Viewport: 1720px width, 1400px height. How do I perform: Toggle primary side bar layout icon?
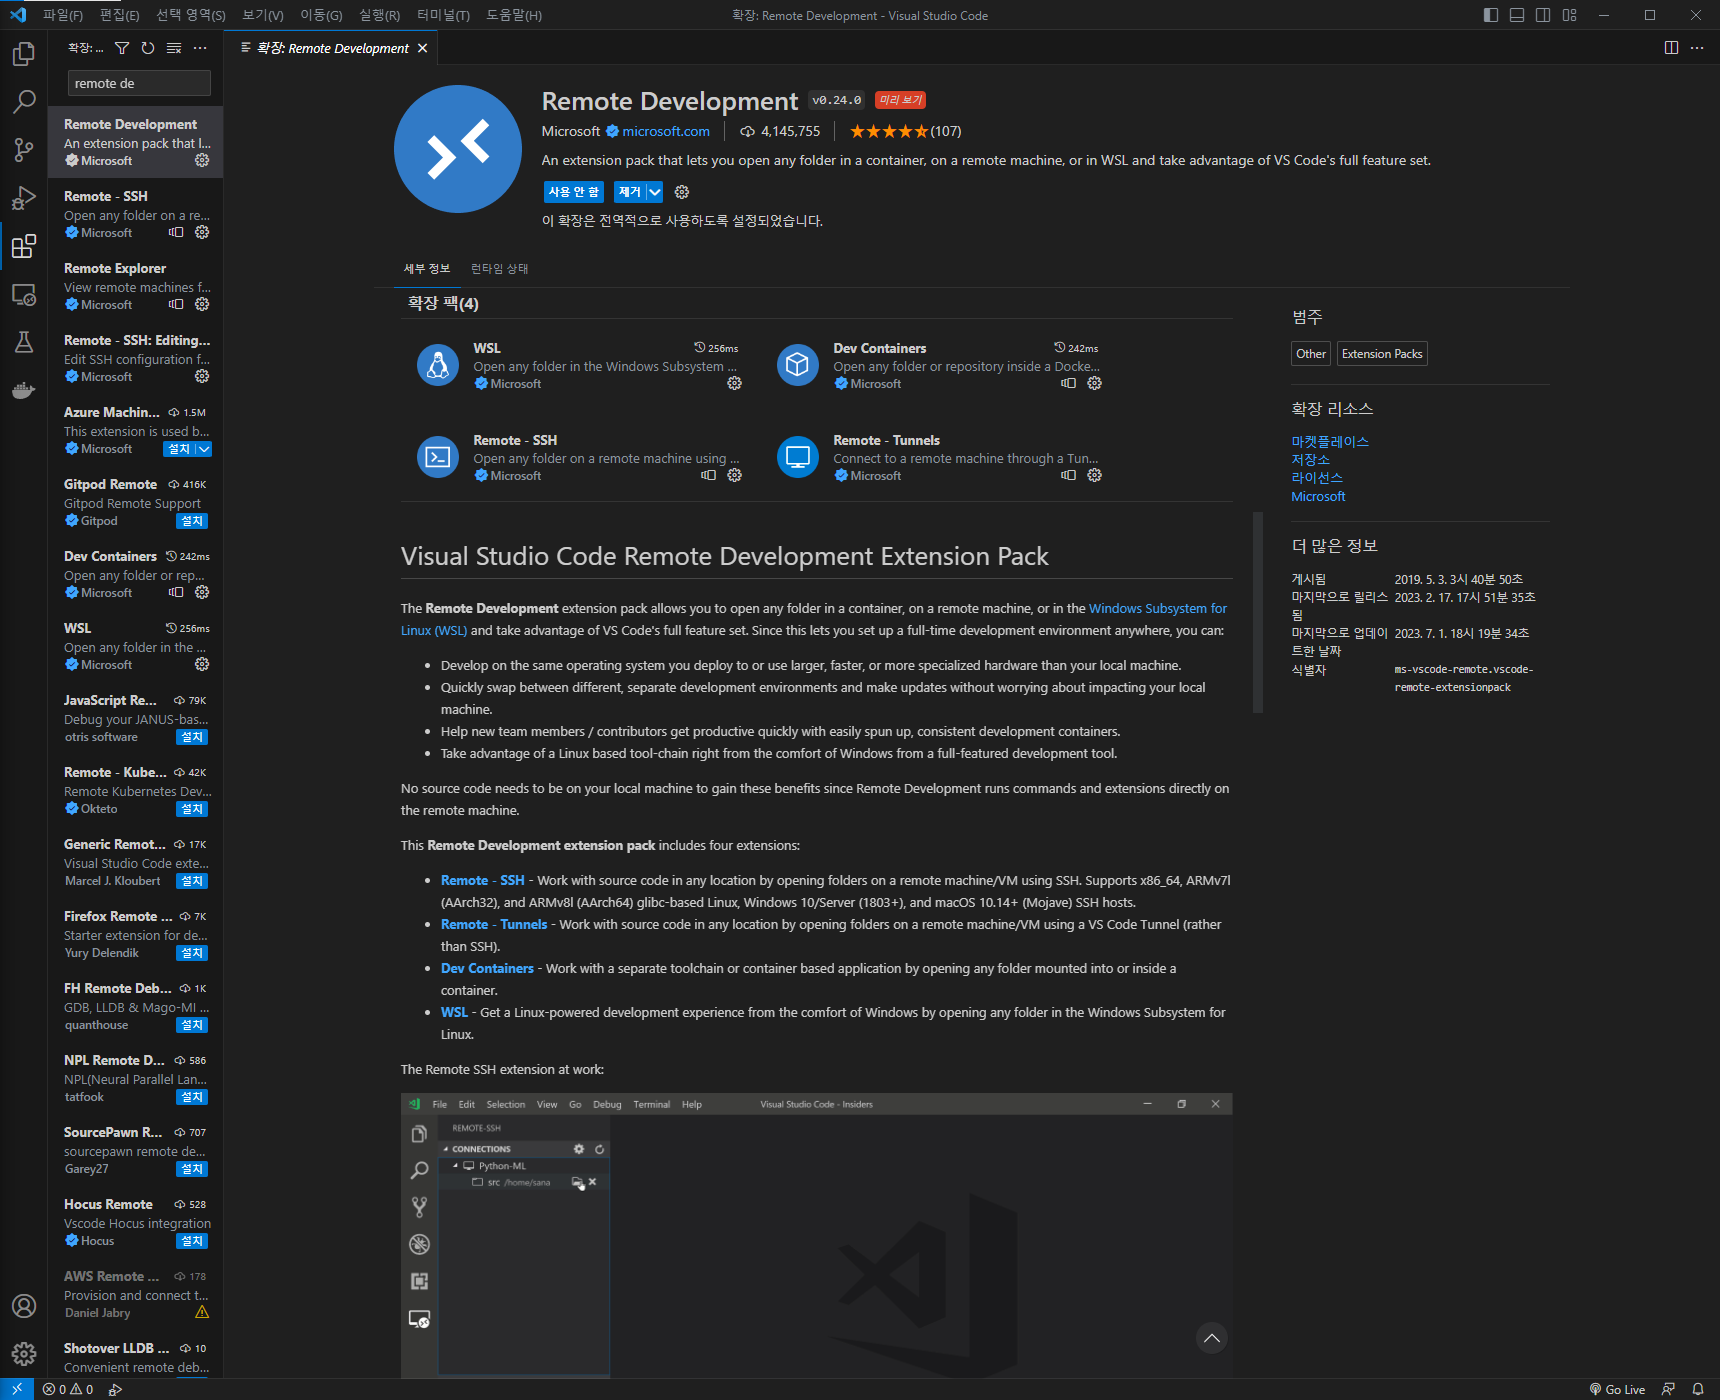click(x=1491, y=15)
